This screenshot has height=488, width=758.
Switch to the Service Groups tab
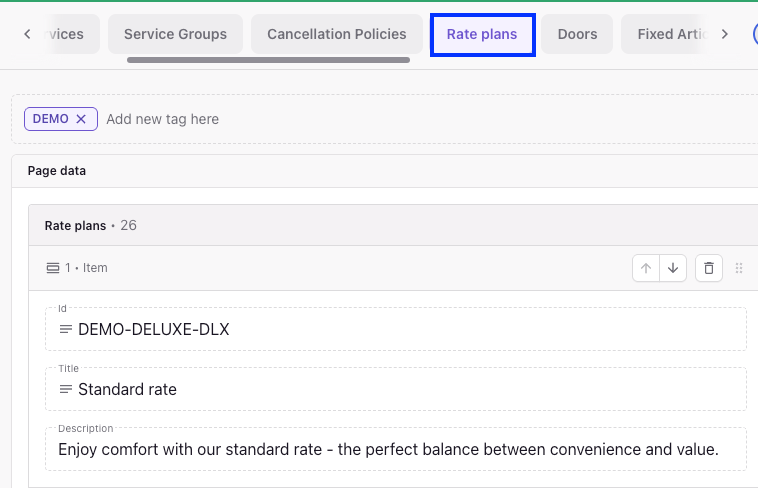click(x=175, y=34)
